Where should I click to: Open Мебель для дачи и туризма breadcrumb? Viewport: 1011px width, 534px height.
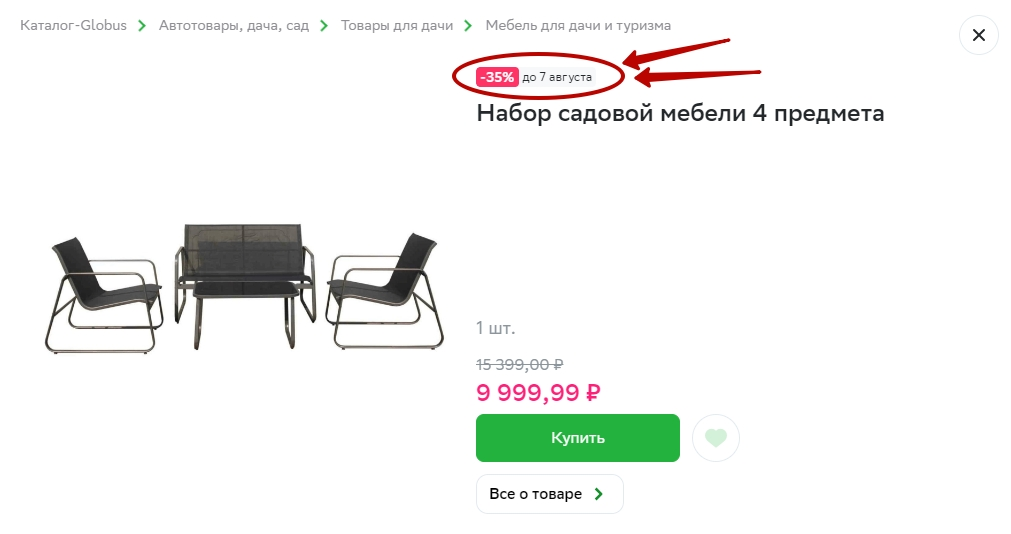pos(578,26)
